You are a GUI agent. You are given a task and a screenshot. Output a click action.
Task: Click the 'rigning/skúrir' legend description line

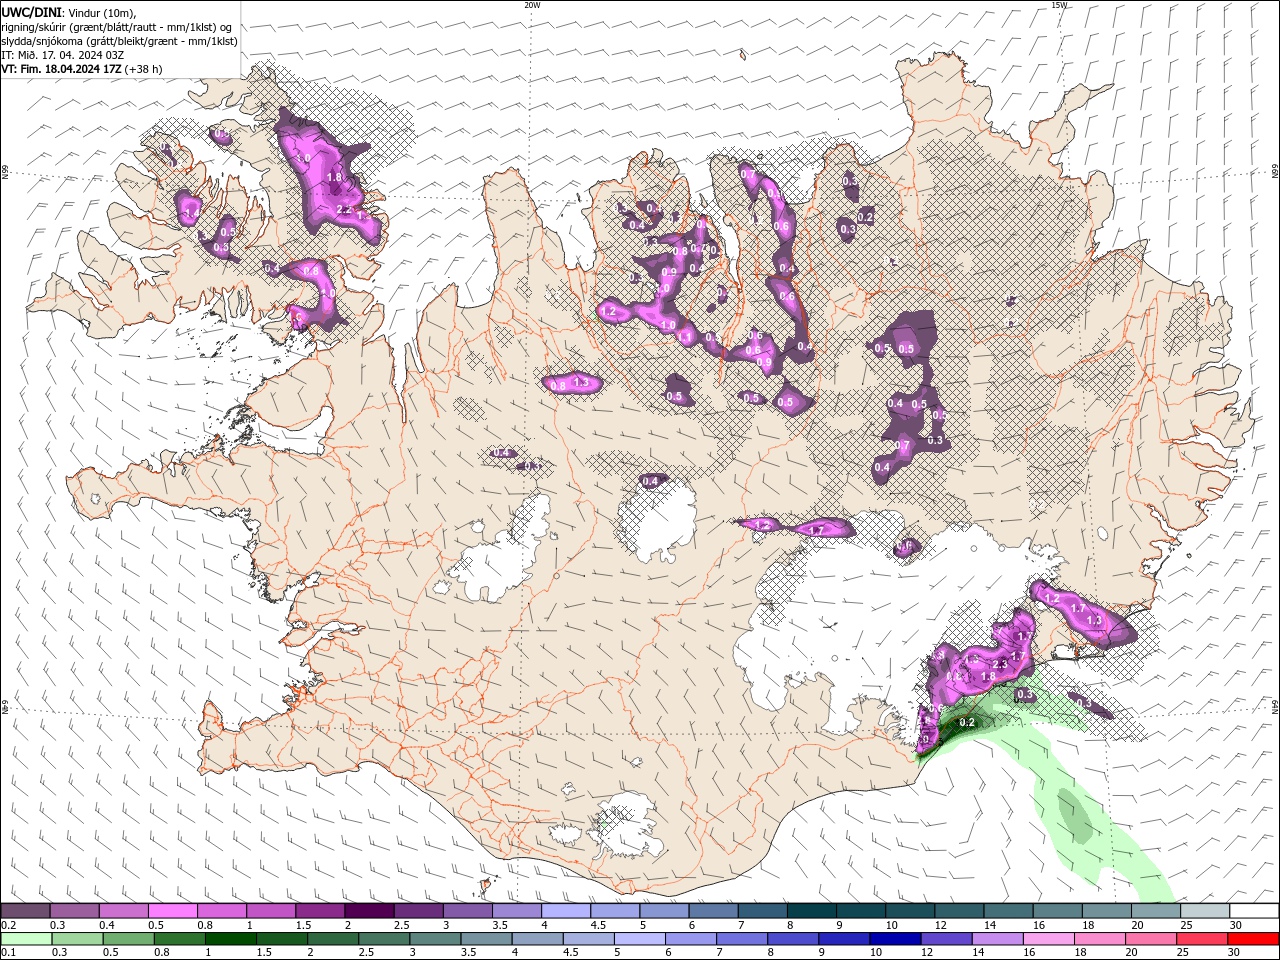point(117,27)
